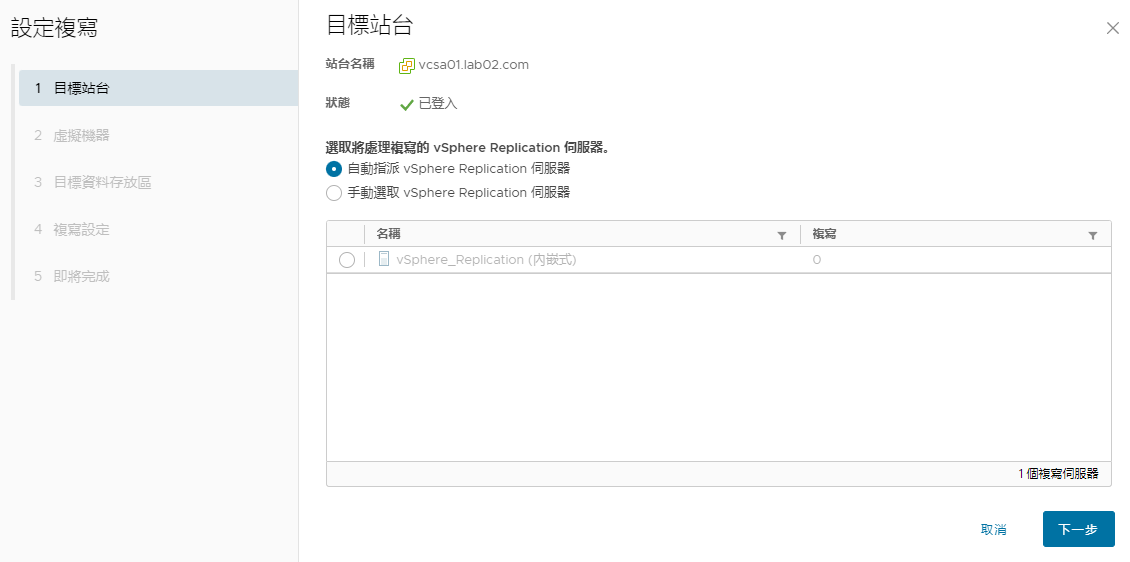Close the wizard with the X icon

click(x=1113, y=28)
